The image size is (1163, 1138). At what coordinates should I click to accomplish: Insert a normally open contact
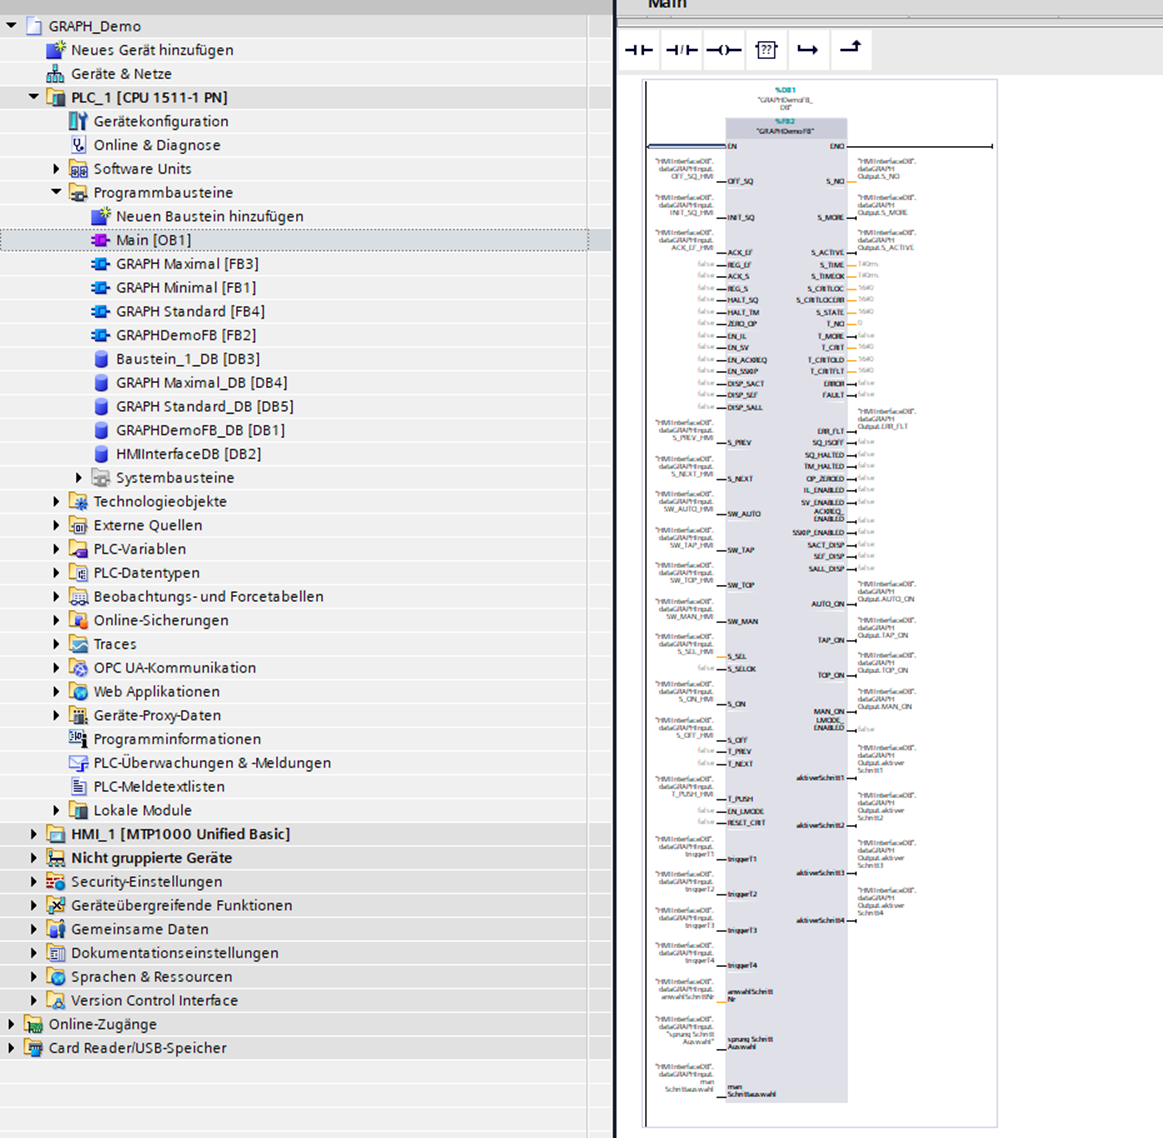tap(639, 50)
